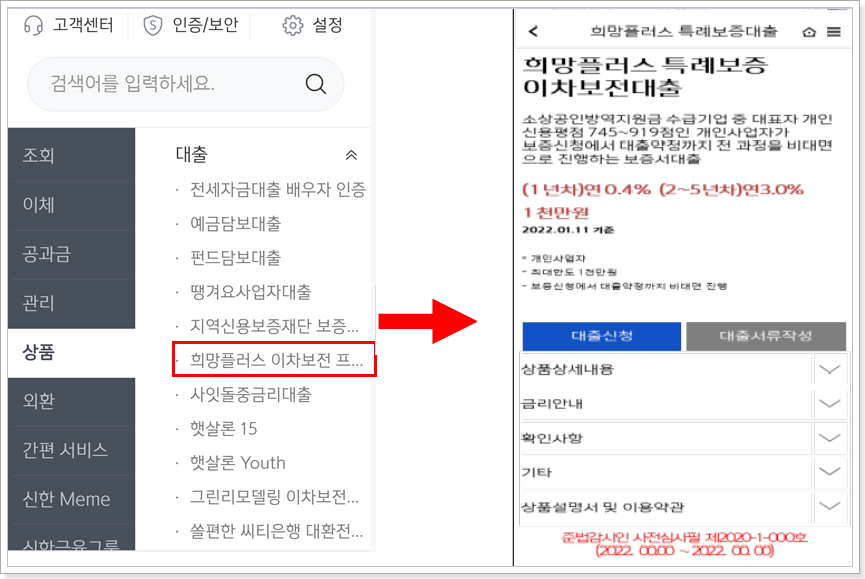Click the 대출신청 button
Image resolution: width=865 pixels, height=579 pixels.
click(599, 337)
